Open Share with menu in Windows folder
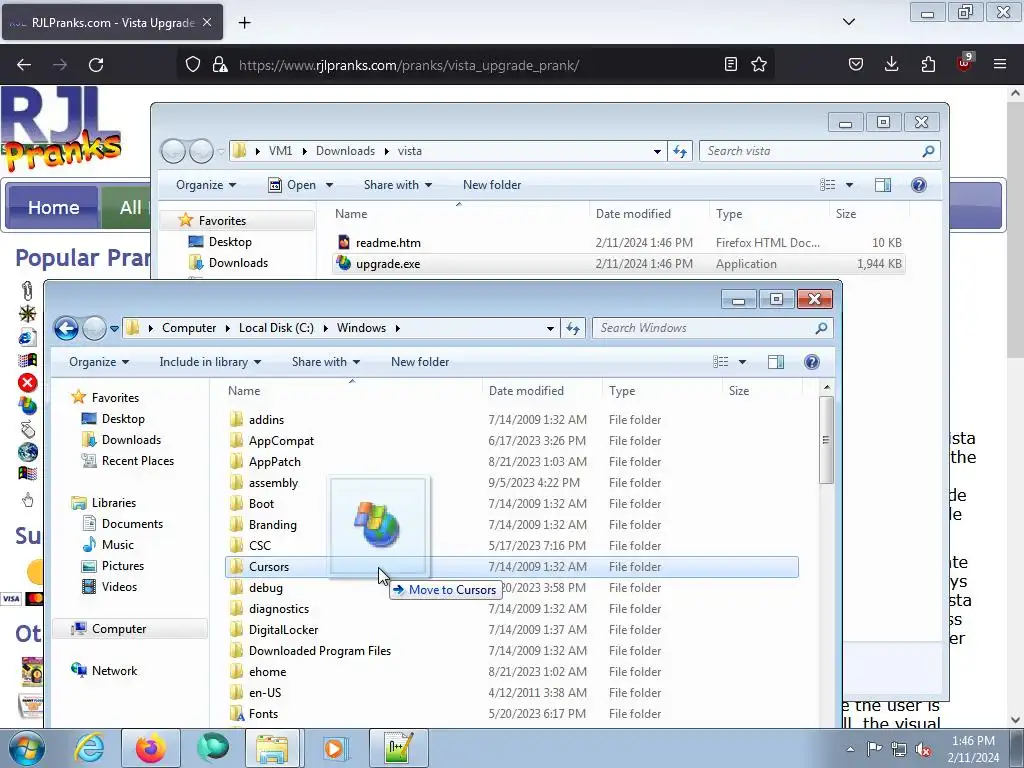This screenshot has width=1024, height=768. coord(326,362)
